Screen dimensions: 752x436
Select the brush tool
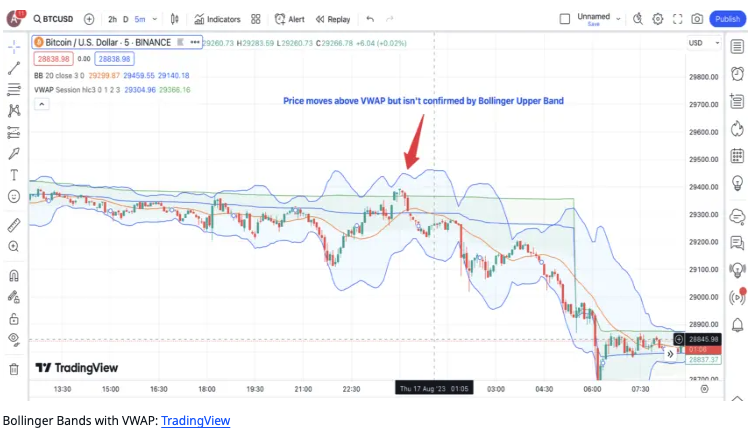pos(14,153)
